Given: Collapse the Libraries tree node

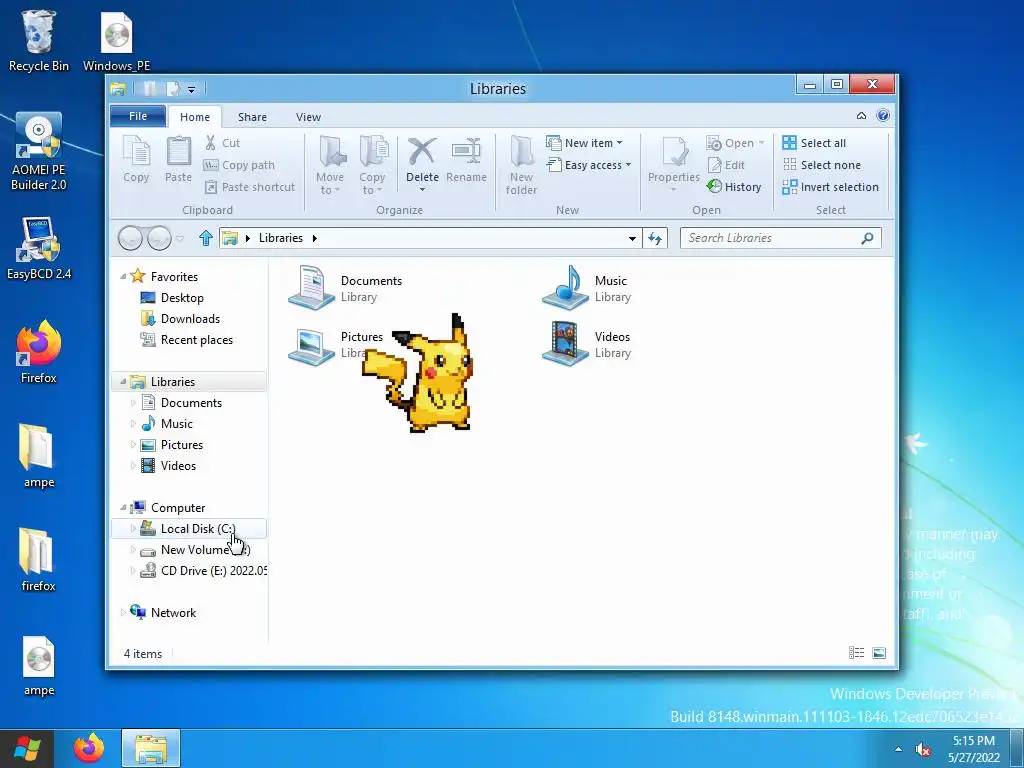Looking at the screenshot, I should pos(123,381).
